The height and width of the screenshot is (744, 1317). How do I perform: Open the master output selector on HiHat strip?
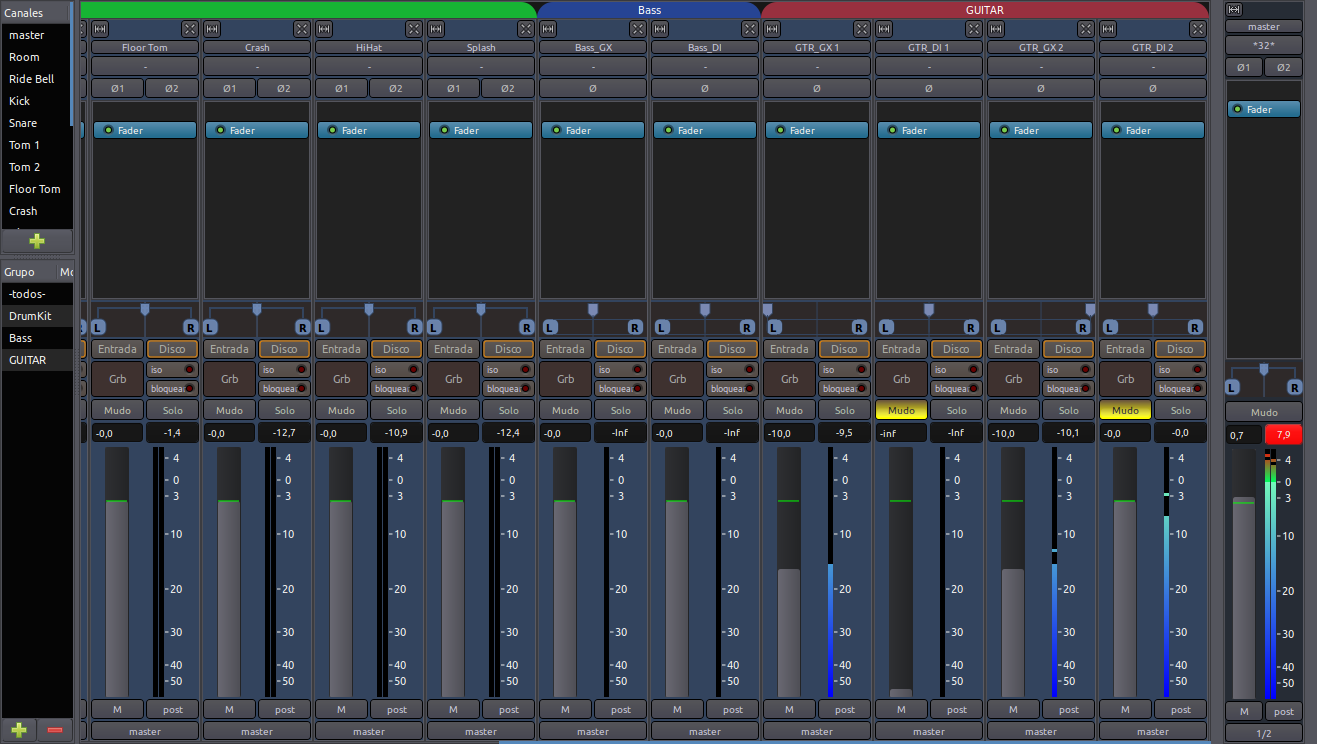click(369, 731)
